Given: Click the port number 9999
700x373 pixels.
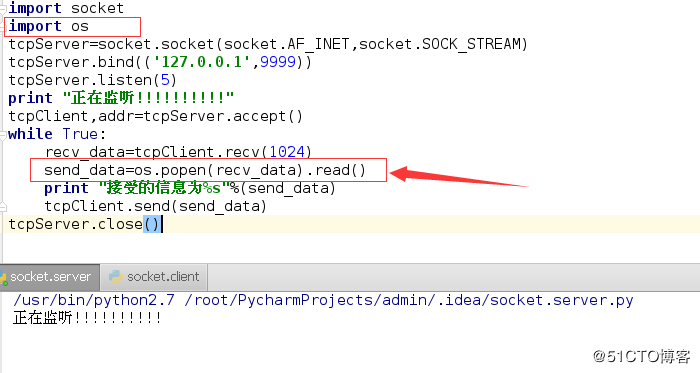Looking at the screenshot, I should pyautogui.click(x=278, y=62).
